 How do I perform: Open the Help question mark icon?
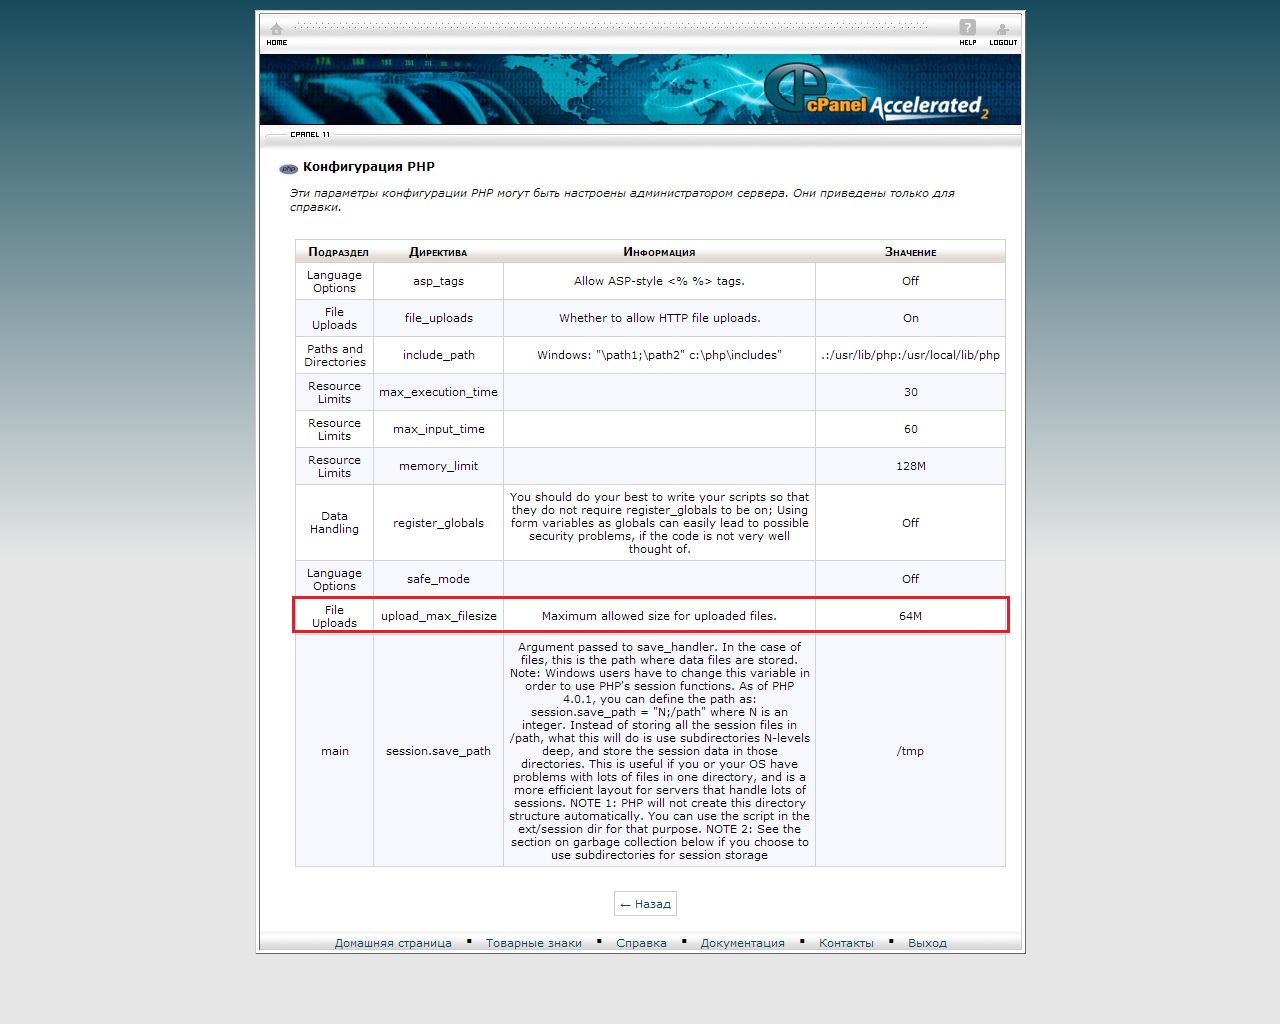click(x=967, y=29)
